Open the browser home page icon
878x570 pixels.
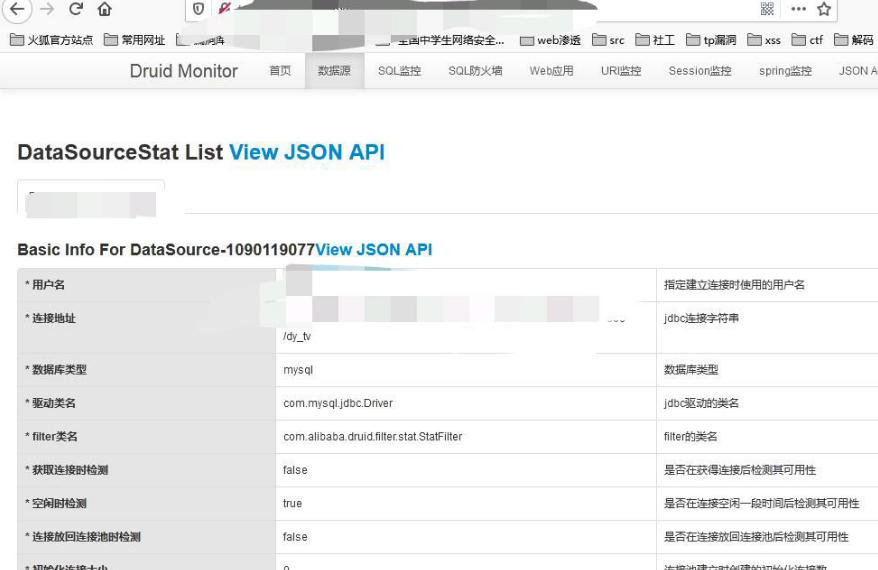coord(105,9)
